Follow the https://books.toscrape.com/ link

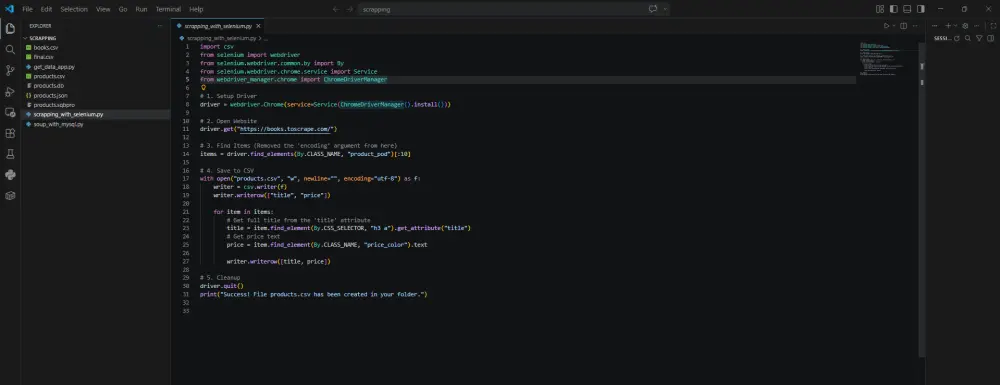click(286, 129)
